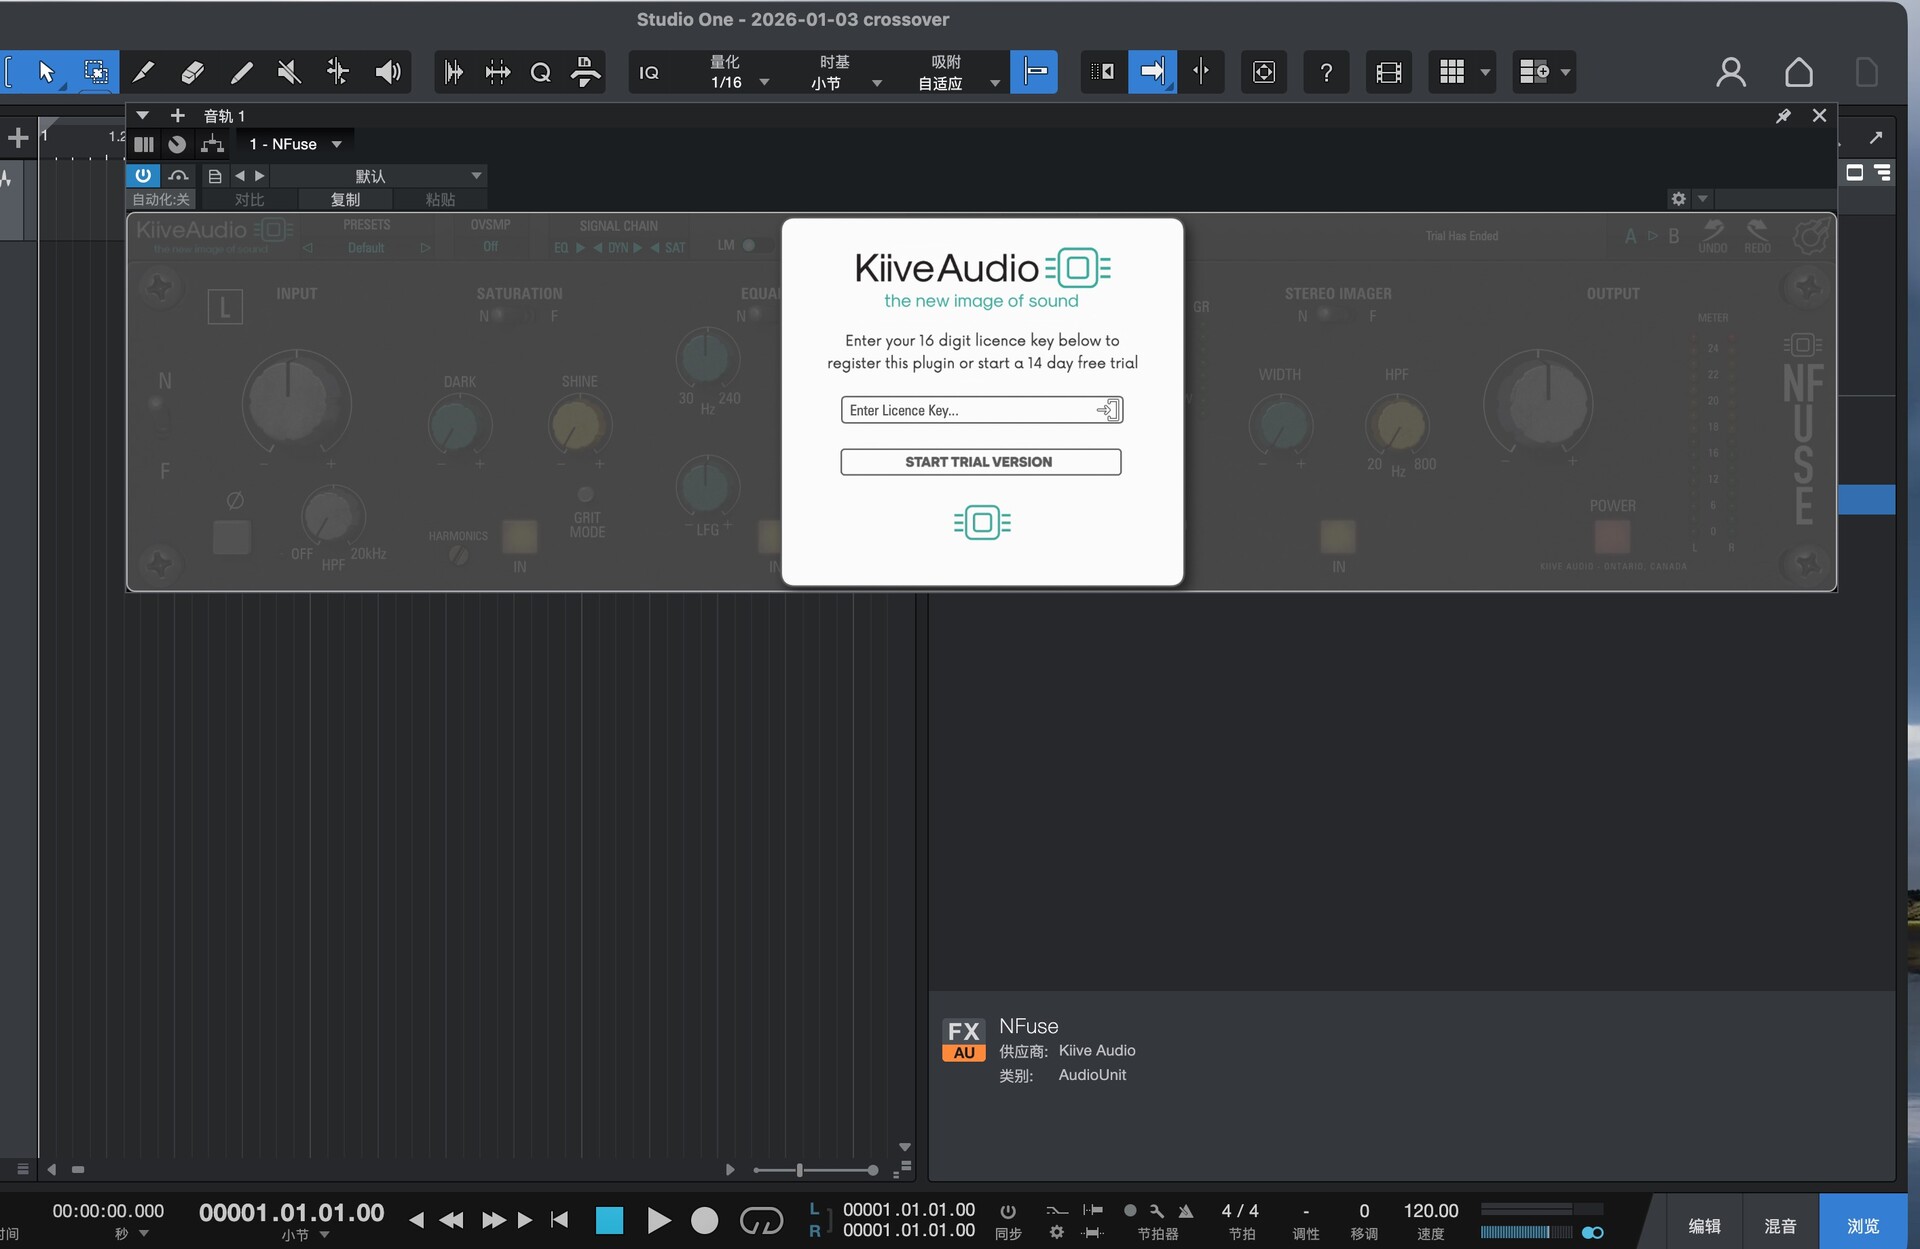The width and height of the screenshot is (1920, 1249).
Task: Open the preset 默认 dropdown
Action: 477,176
